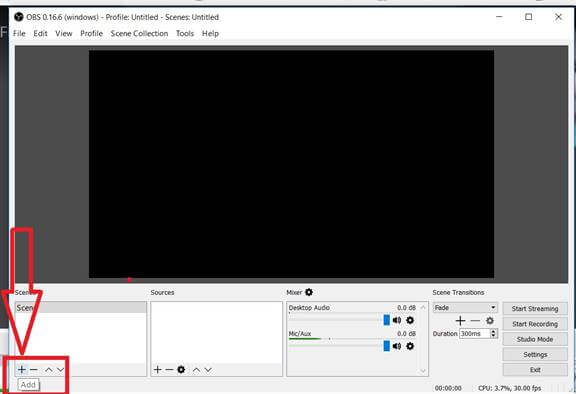This screenshot has width=576, height=394.
Task: Click the empty Sources list box
Action: pos(216,333)
